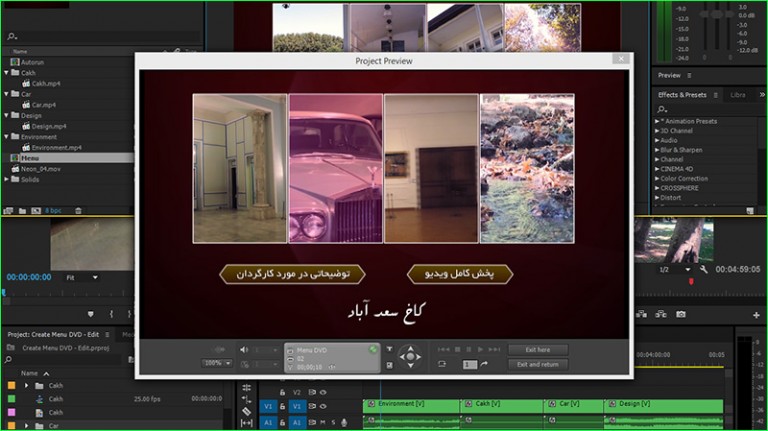768x431 pixels.
Task: Click the پخش کامل ویدیو menu button
Action: click(x=459, y=274)
